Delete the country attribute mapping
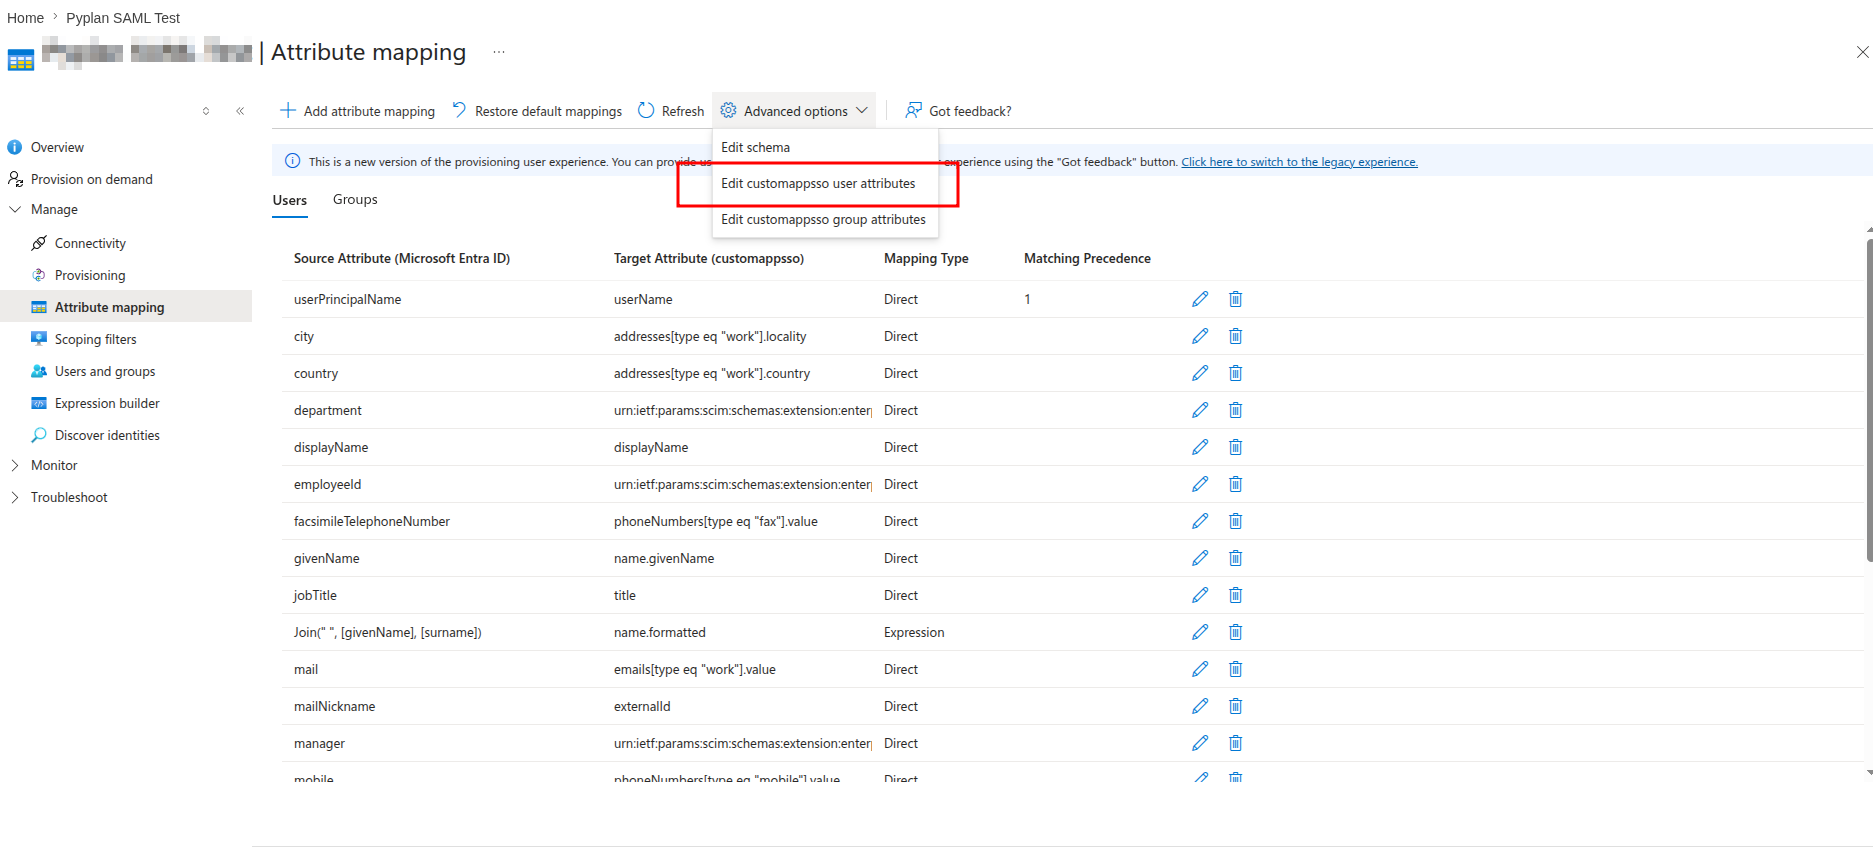 pos(1236,373)
